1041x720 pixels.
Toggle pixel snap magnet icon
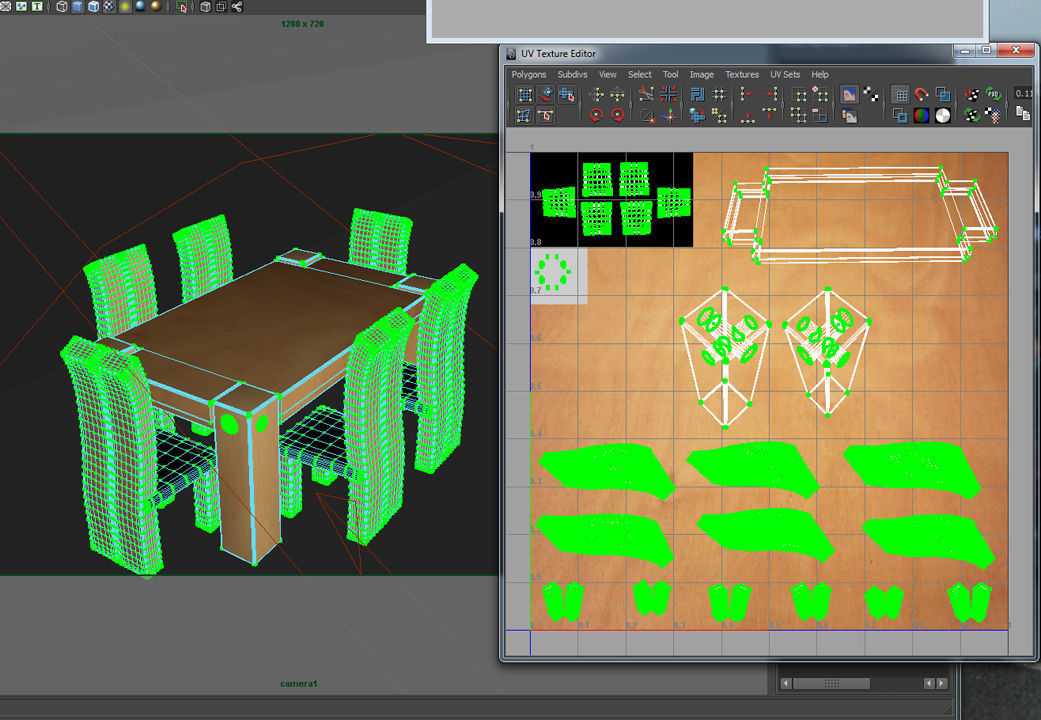(921, 94)
